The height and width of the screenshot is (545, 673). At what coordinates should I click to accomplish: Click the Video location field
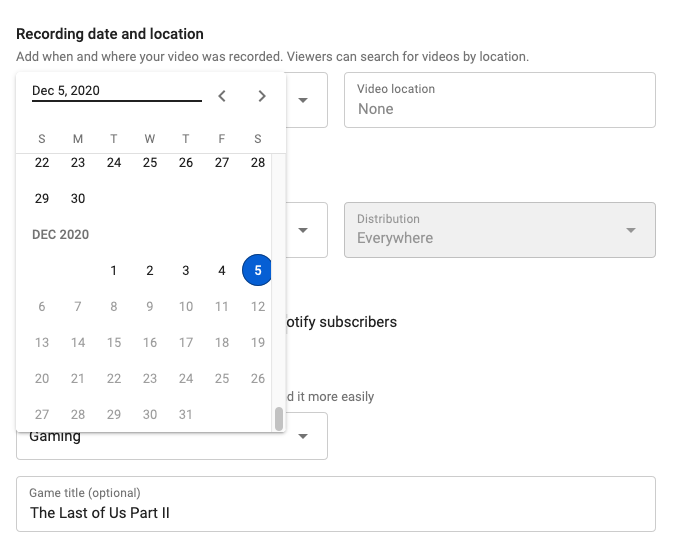click(x=499, y=100)
